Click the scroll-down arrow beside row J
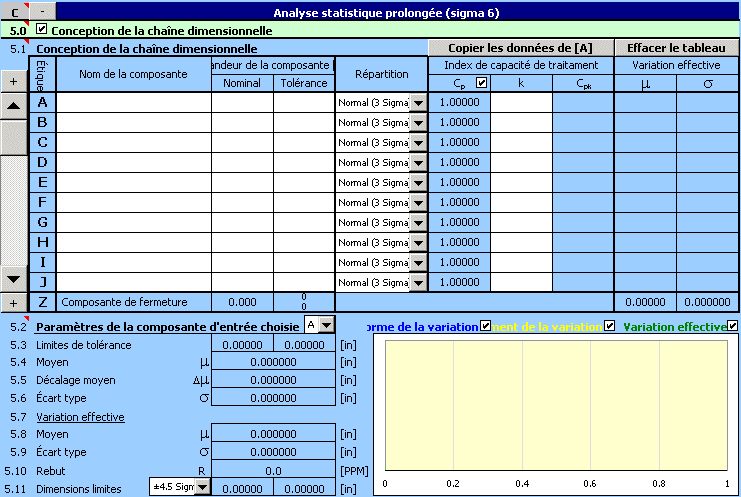Viewport: 741px width, 497px height. [x=14, y=279]
